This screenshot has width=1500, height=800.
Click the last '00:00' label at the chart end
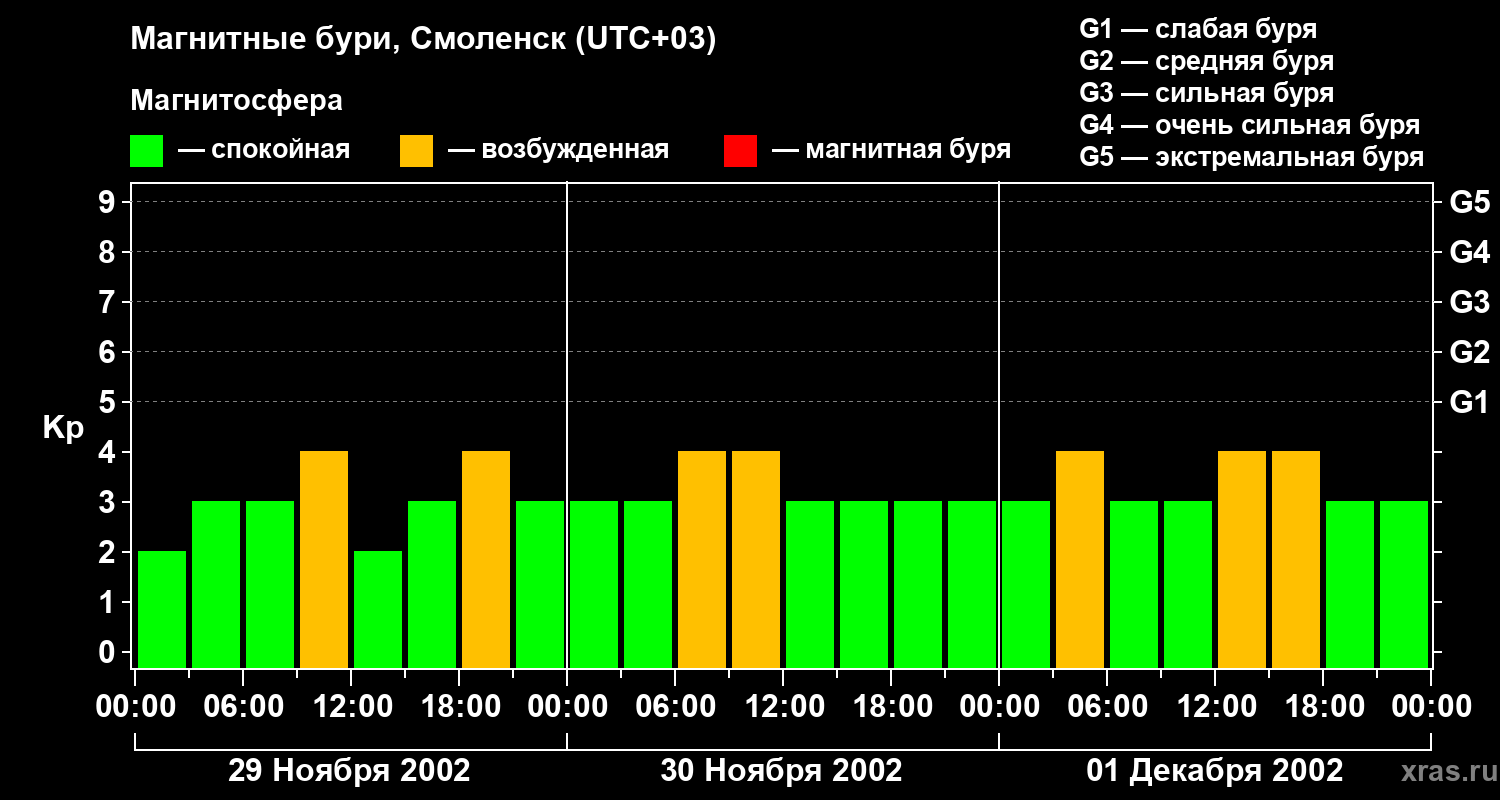click(x=1431, y=707)
